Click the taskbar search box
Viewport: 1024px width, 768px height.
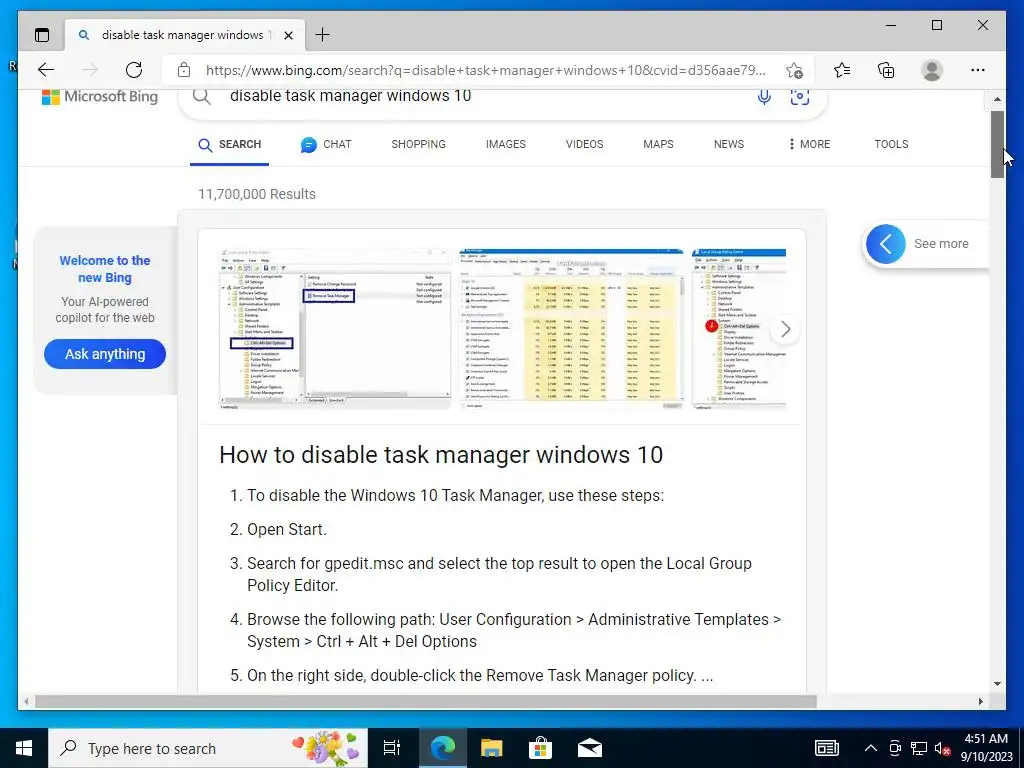[x=208, y=748]
